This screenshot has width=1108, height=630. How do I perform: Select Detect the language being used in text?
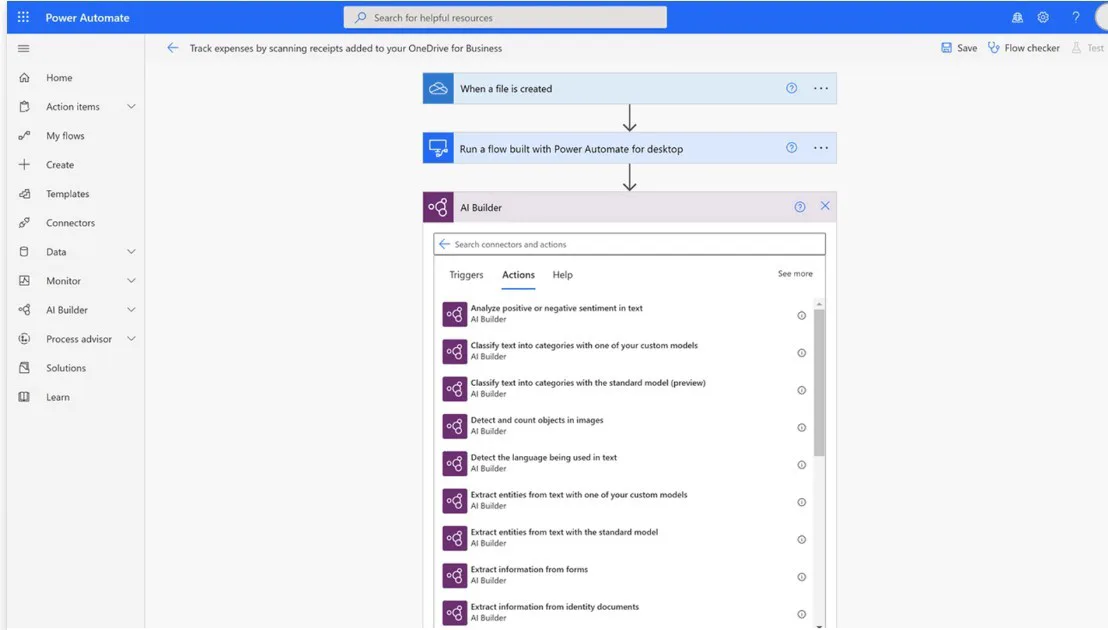point(625,463)
